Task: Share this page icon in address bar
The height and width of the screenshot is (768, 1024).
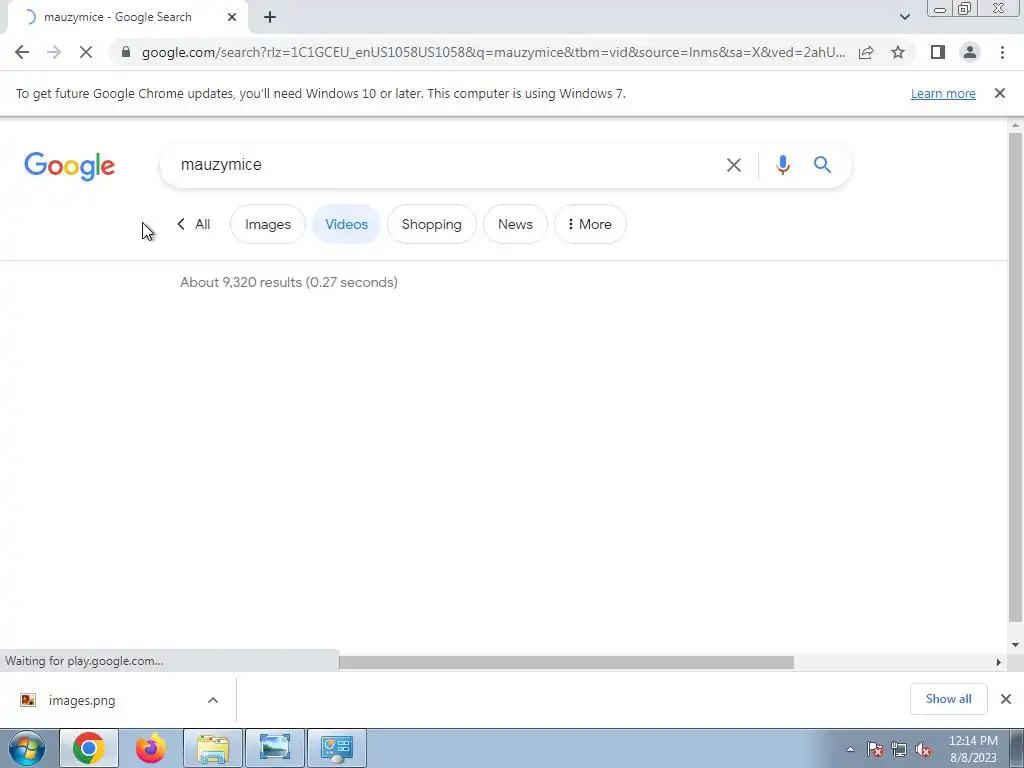Action: [866, 52]
